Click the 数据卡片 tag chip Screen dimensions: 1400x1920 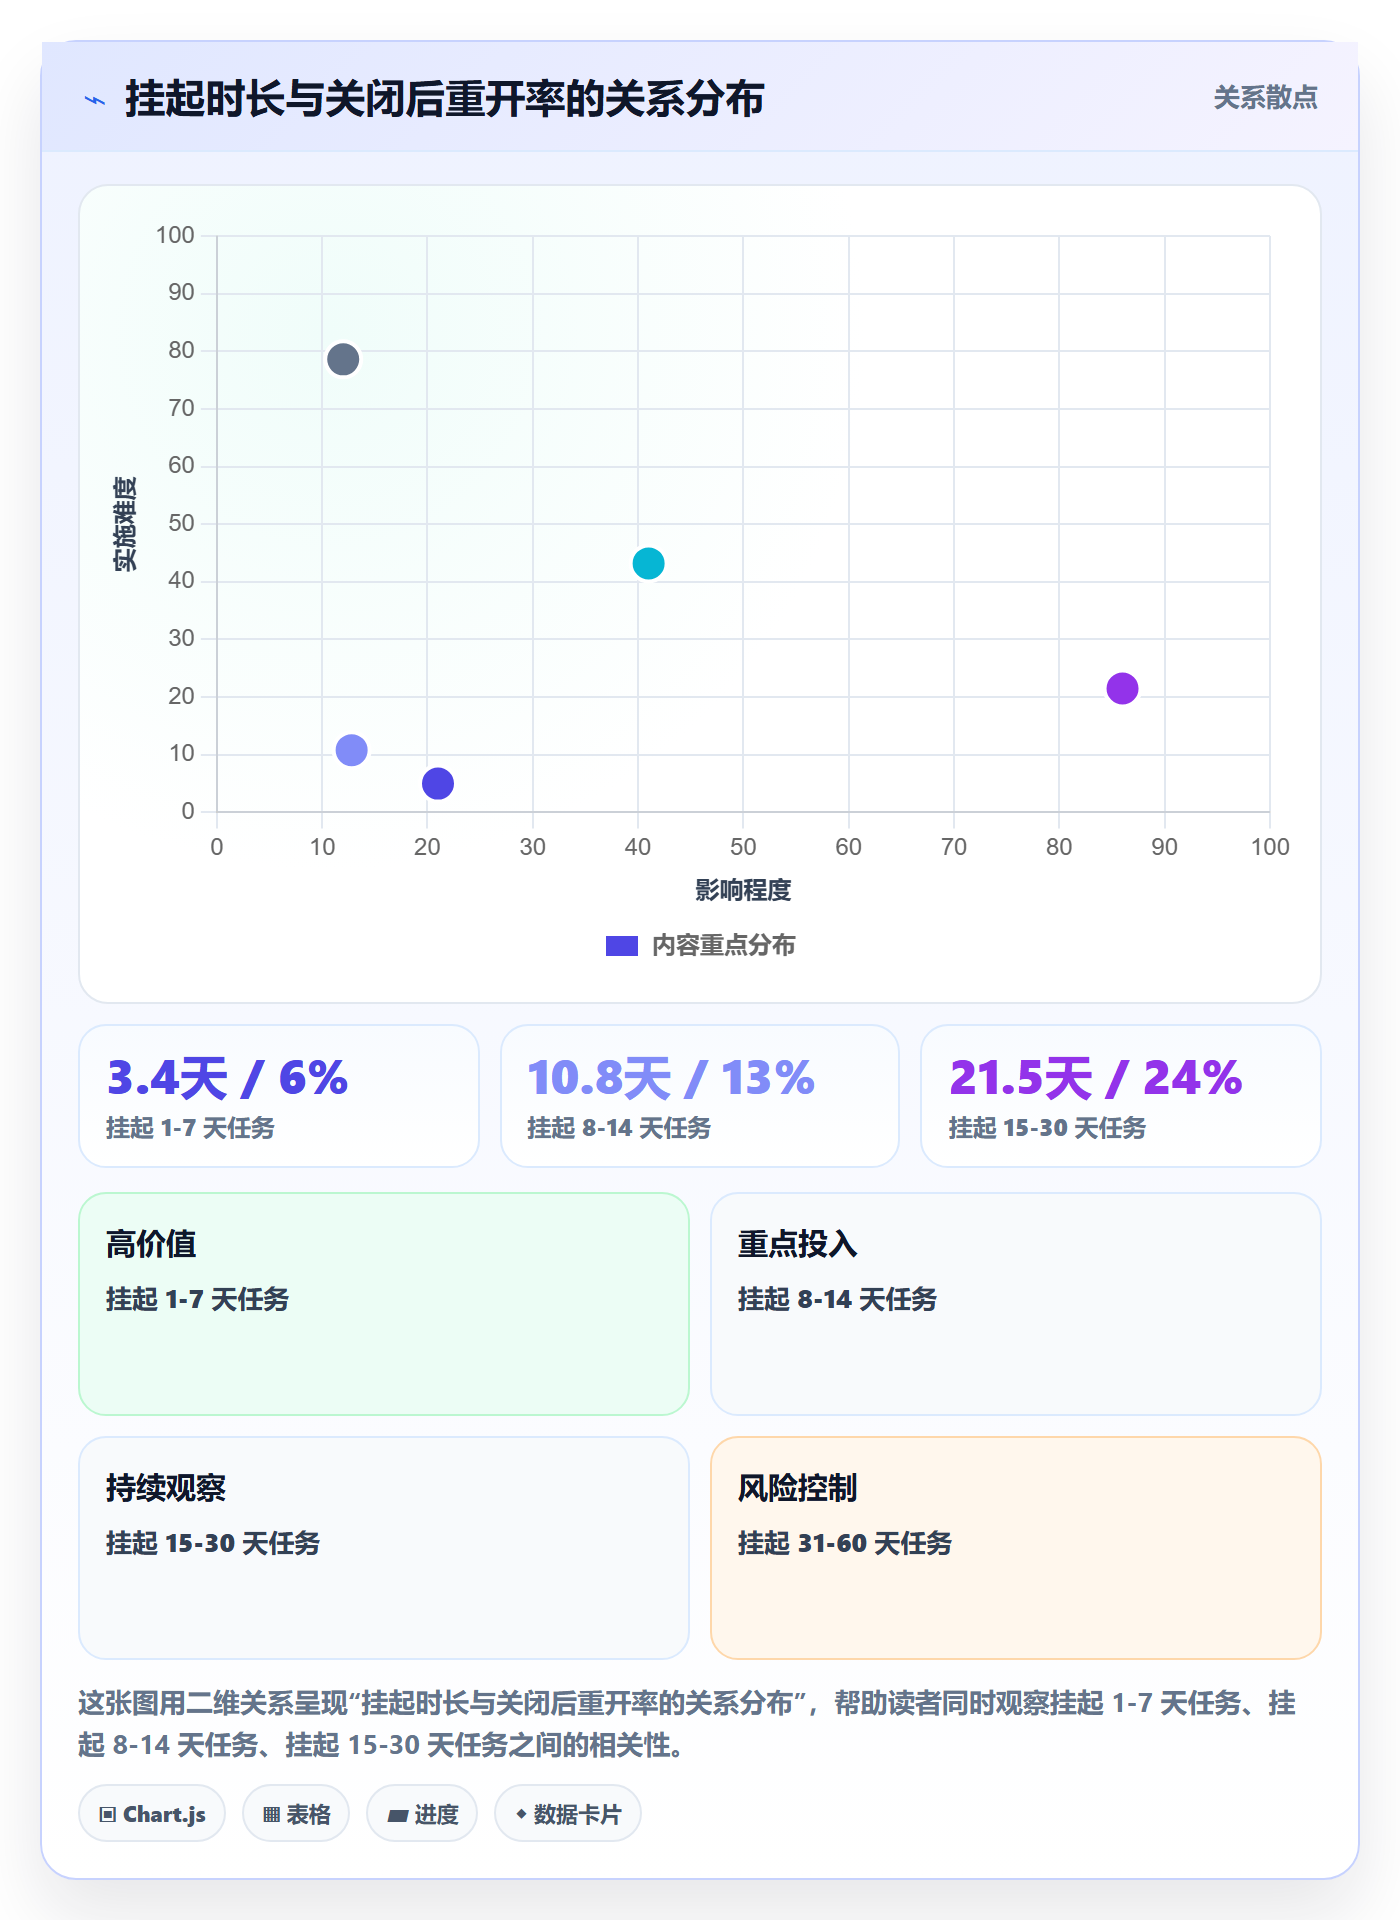(x=568, y=1814)
